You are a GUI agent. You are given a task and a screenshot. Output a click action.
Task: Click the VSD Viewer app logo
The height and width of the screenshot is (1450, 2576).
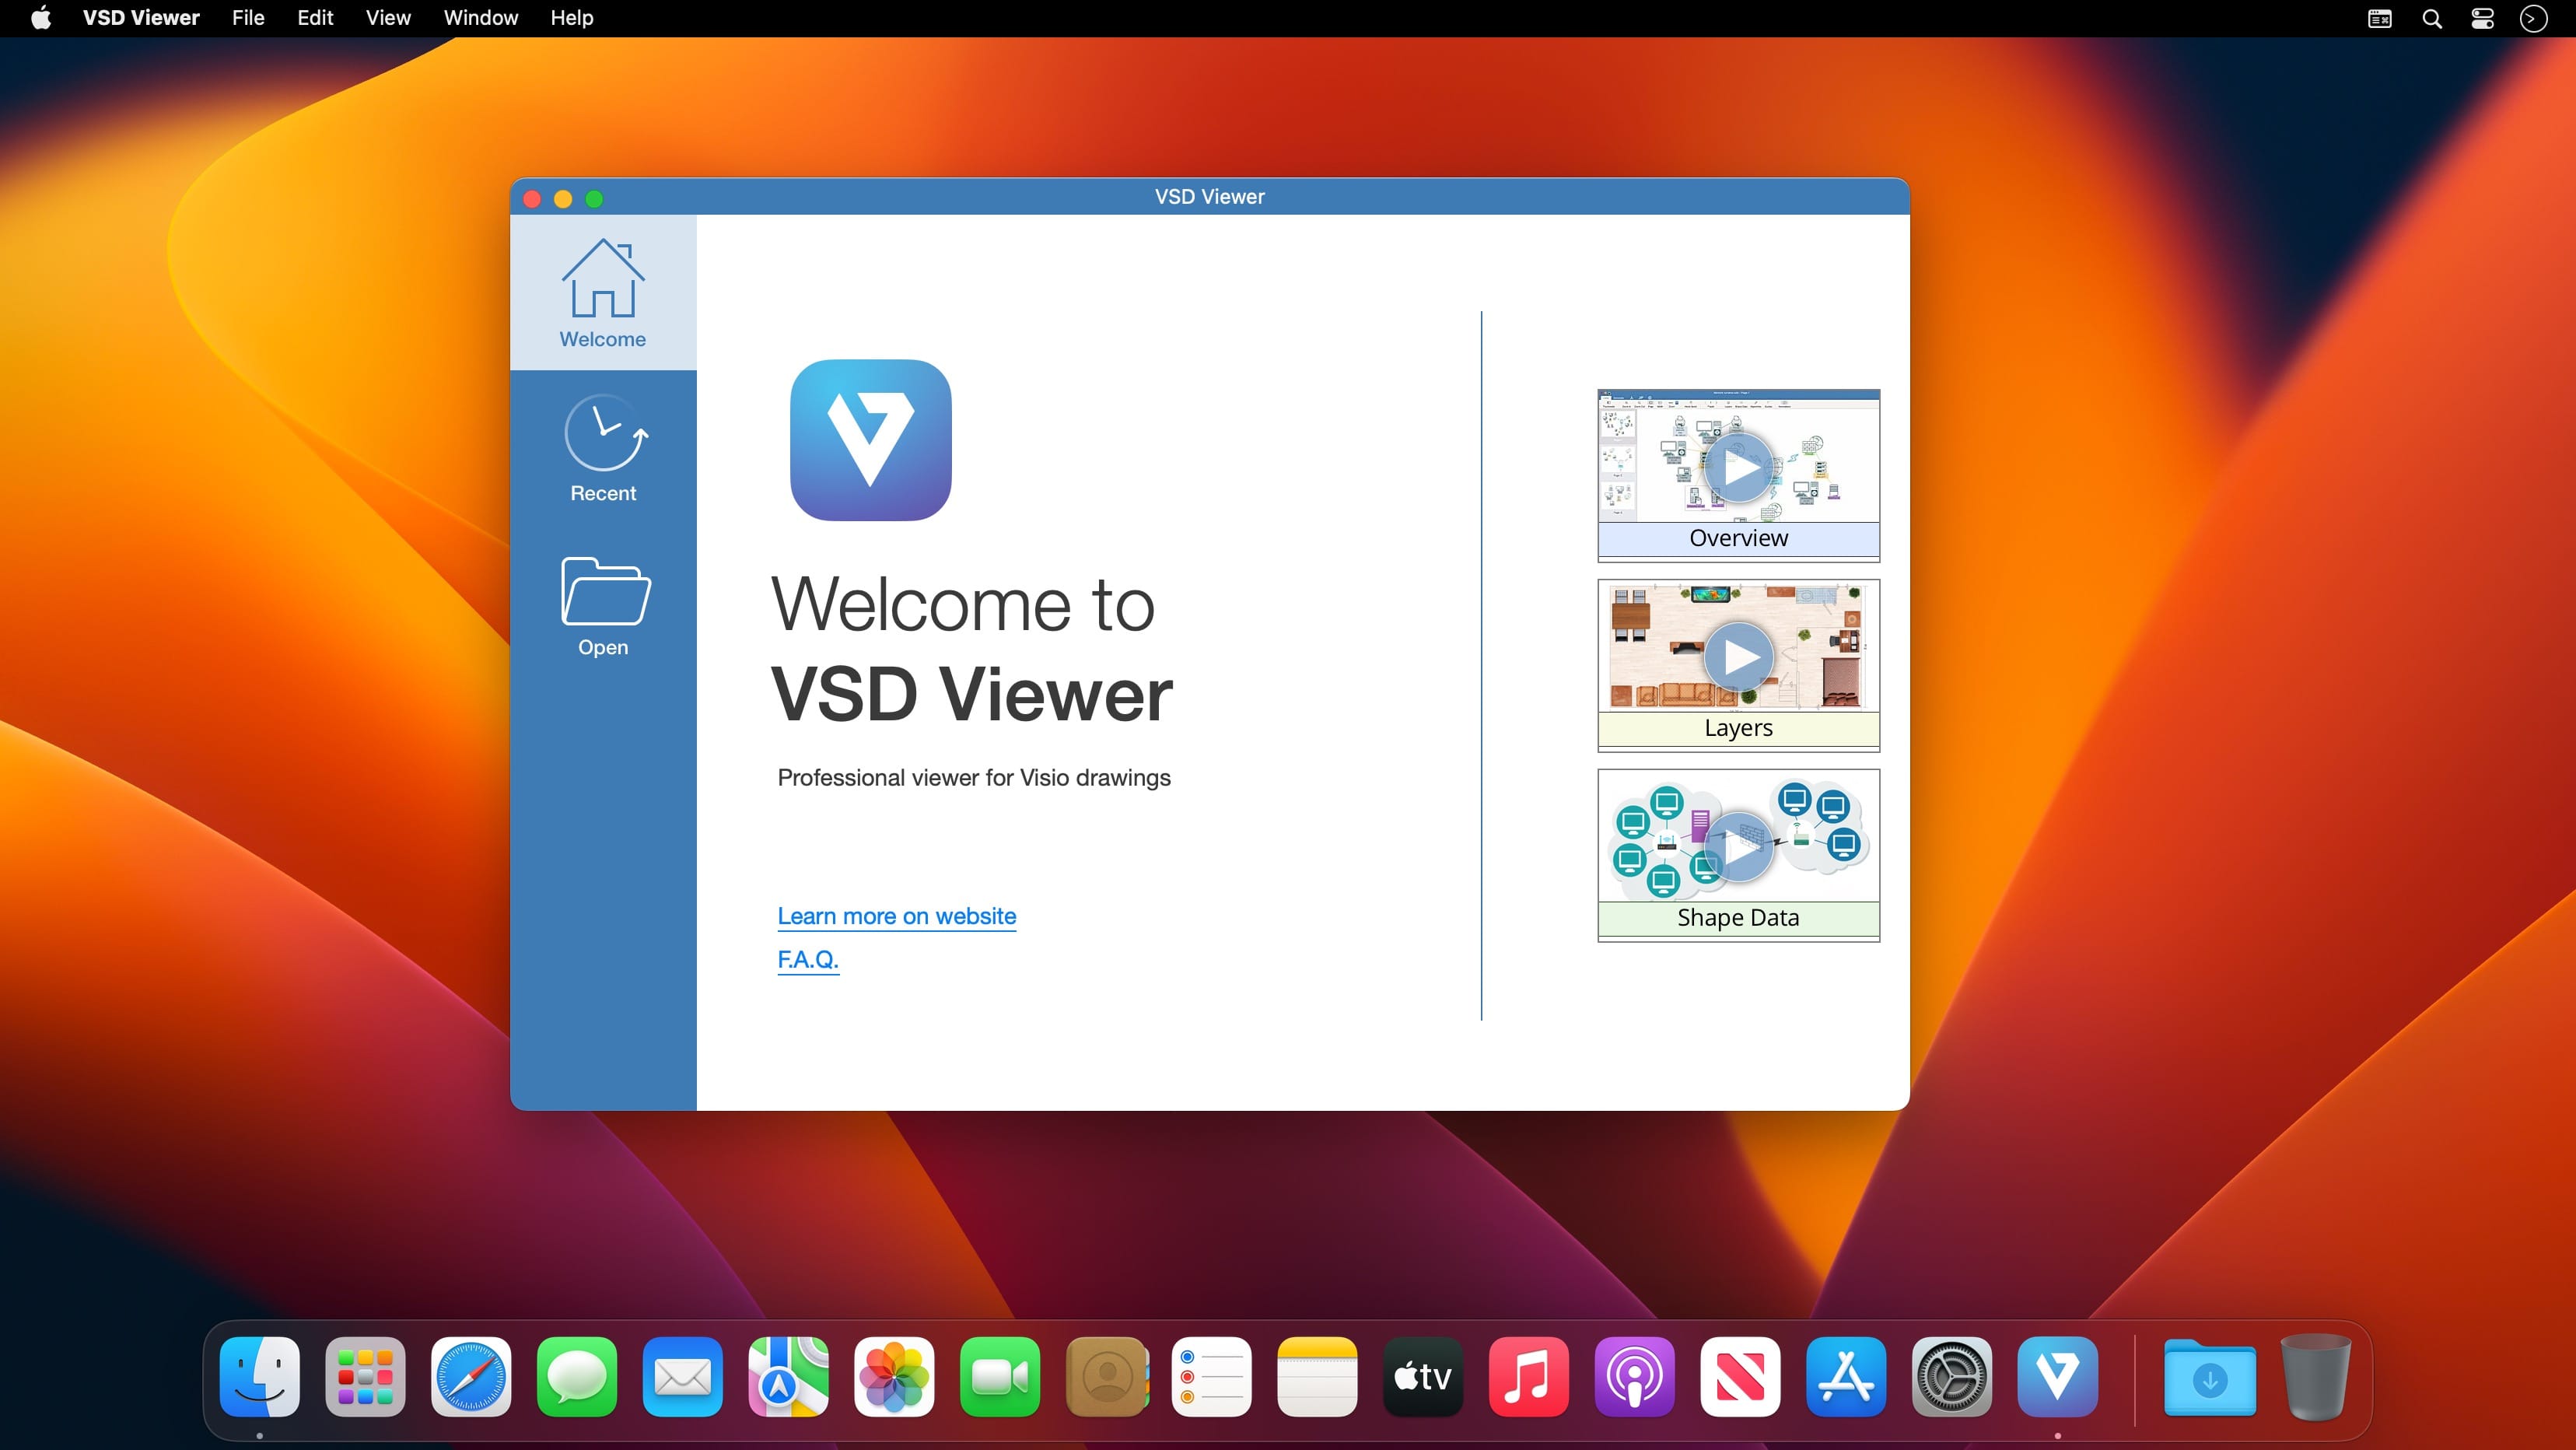(870, 440)
